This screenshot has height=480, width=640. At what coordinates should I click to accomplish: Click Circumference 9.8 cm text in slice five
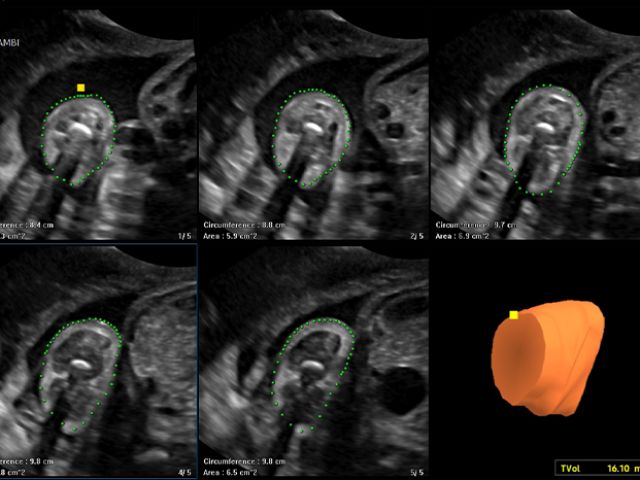tap(244, 461)
